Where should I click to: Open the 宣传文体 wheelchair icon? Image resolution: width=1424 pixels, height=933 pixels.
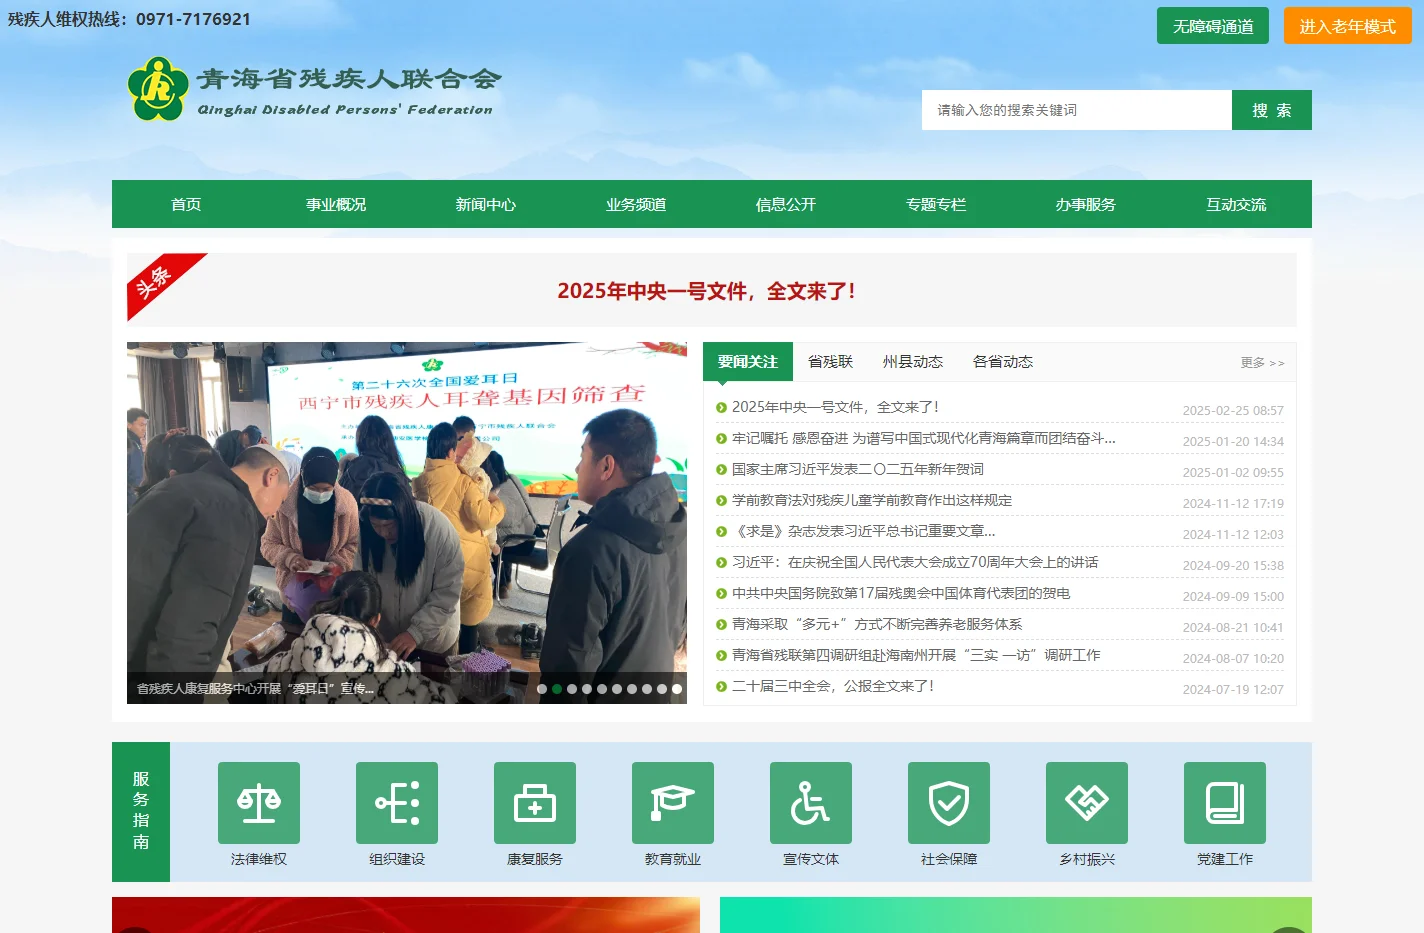click(811, 803)
